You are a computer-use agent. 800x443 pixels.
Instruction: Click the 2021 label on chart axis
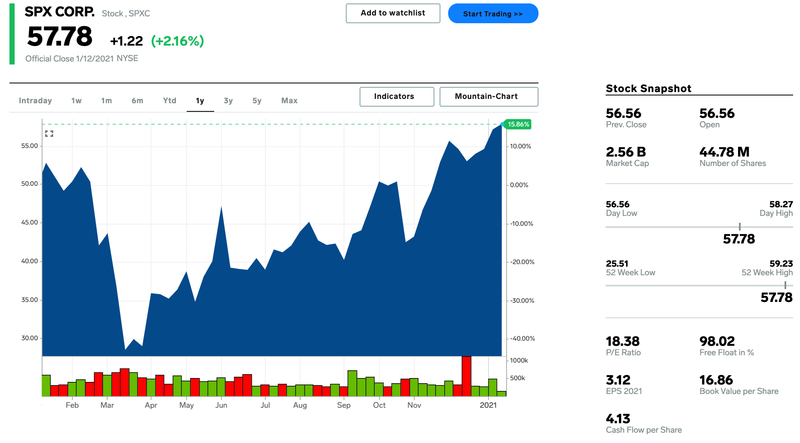pyautogui.click(x=488, y=405)
